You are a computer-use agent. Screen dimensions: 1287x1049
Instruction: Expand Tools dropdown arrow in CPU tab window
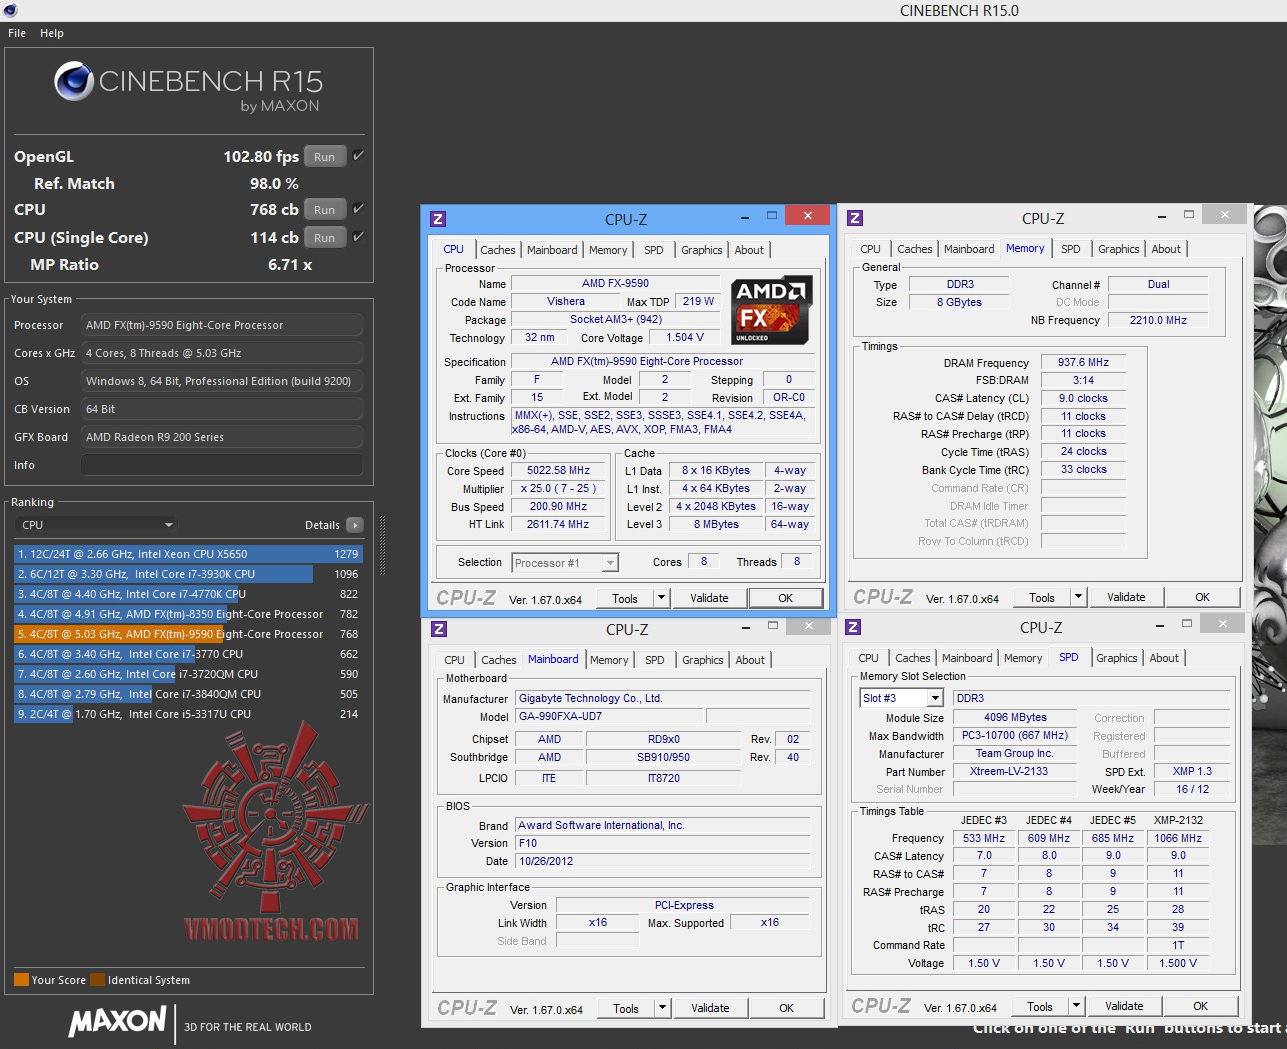[x=661, y=598]
